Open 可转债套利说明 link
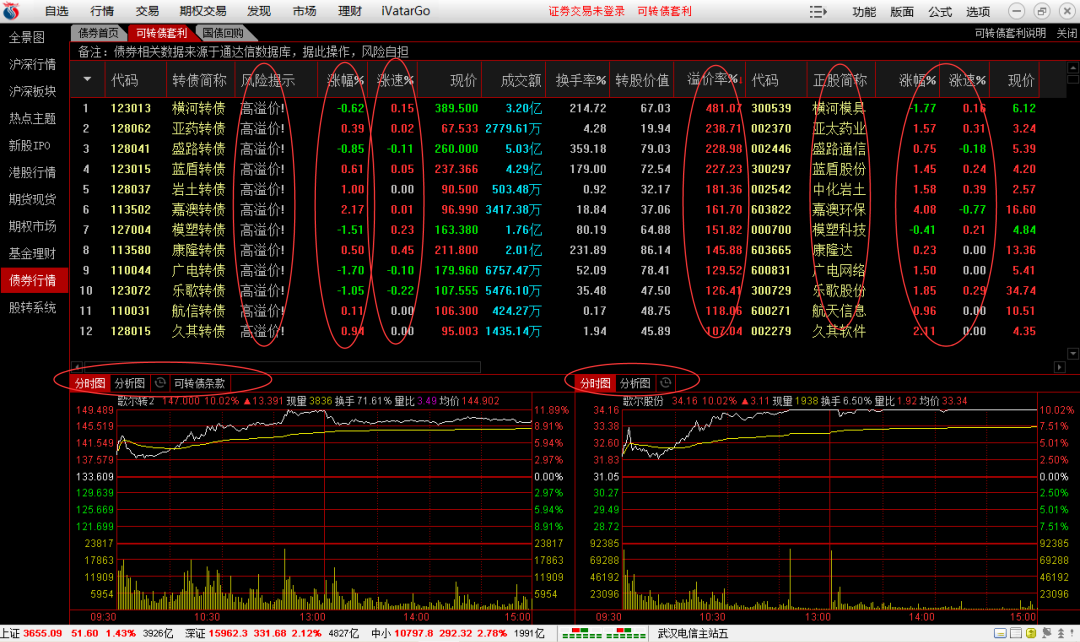The height and width of the screenshot is (642, 1080). pyautogui.click(x=1010, y=33)
